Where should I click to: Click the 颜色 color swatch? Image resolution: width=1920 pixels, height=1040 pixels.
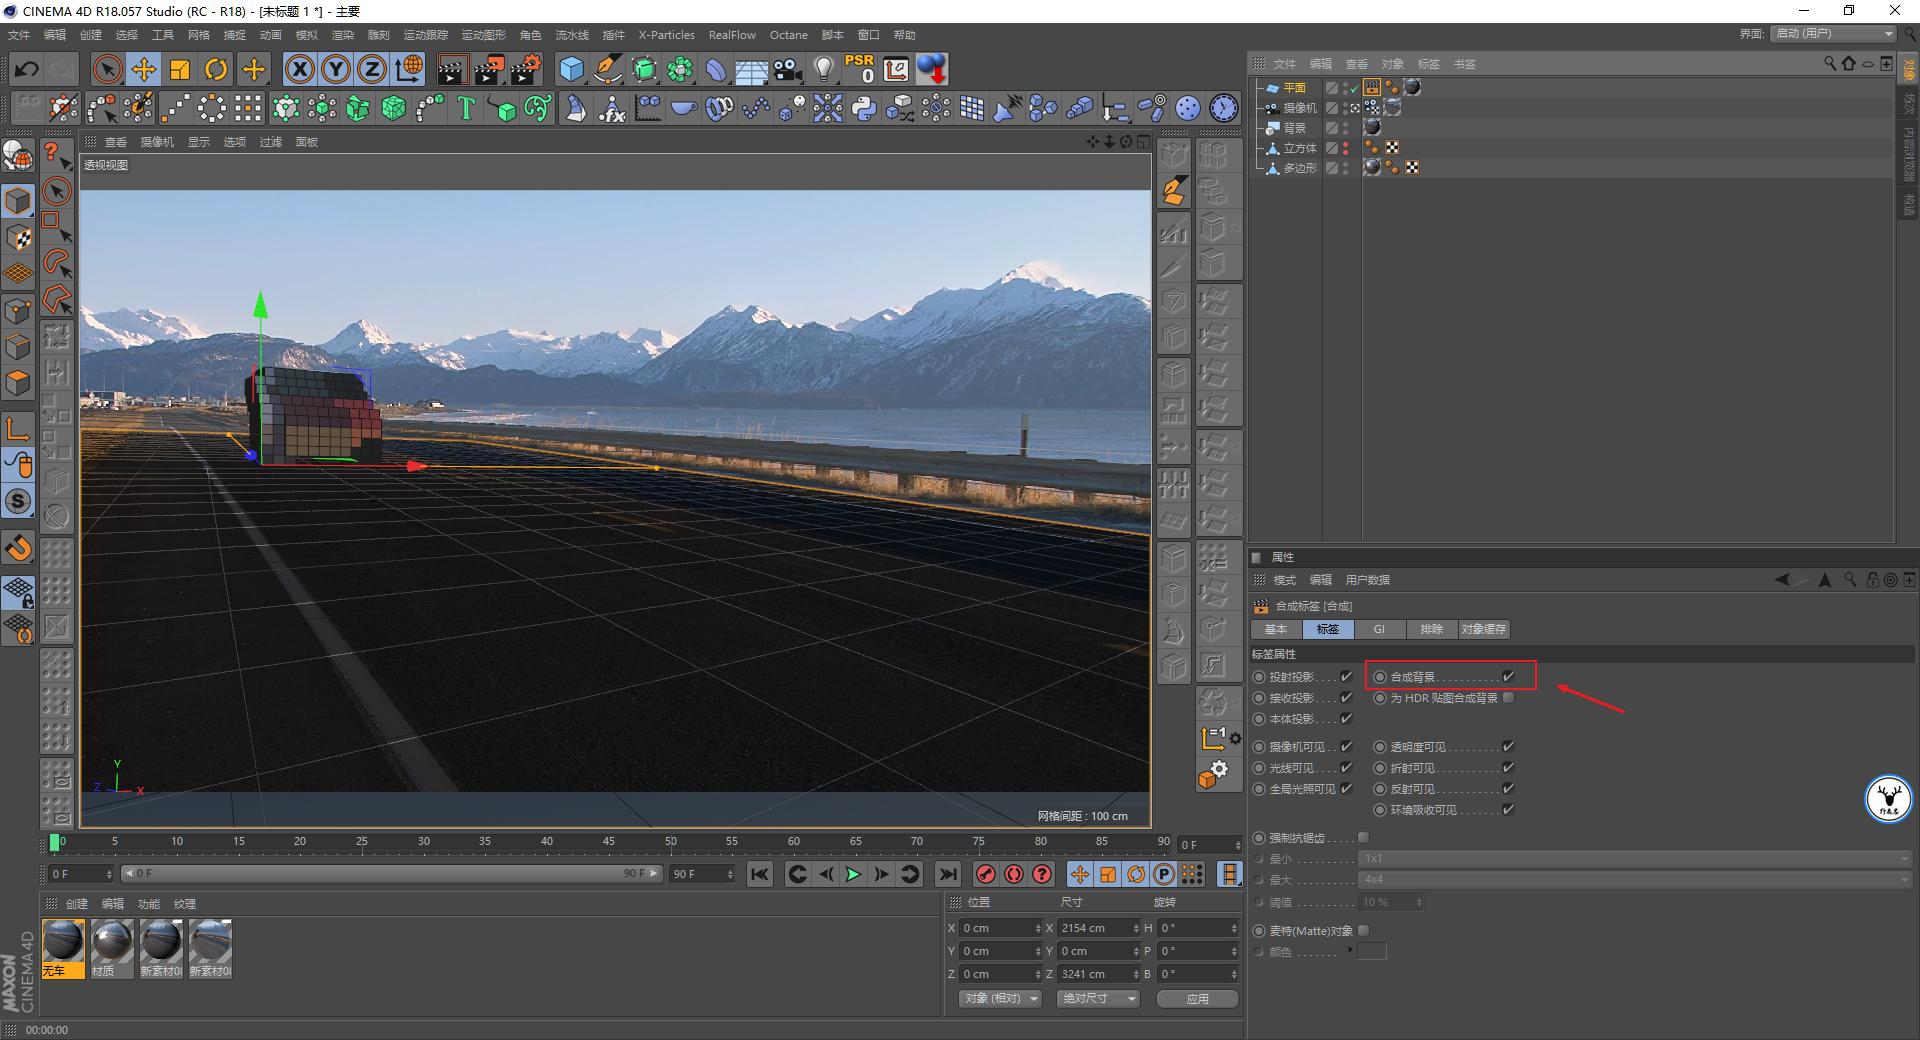click(x=1371, y=952)
